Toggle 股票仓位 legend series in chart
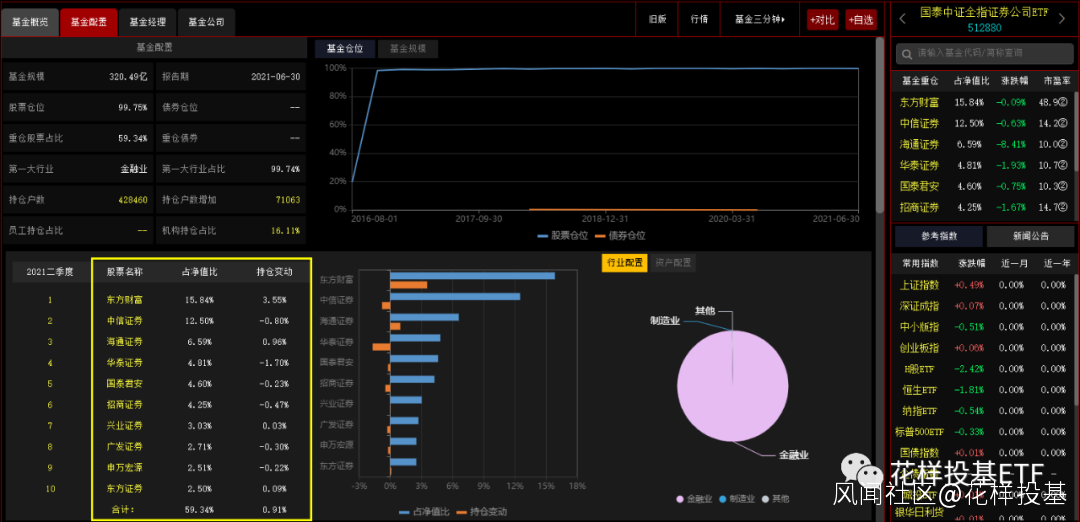The height and width of the screenshot is (522, 1080). coord(563,235)
